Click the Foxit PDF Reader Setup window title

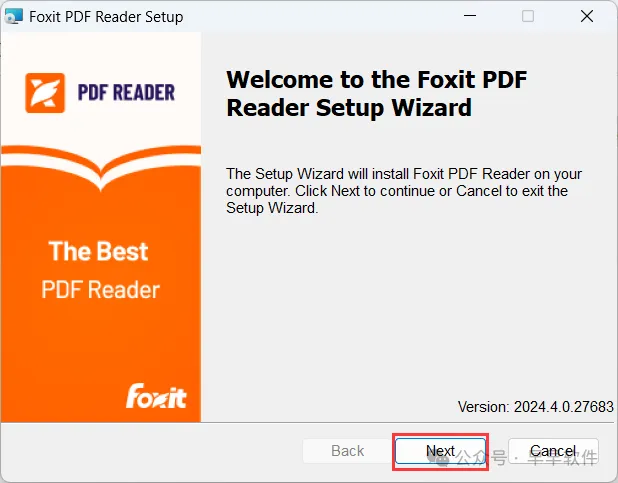pos(106,17)
